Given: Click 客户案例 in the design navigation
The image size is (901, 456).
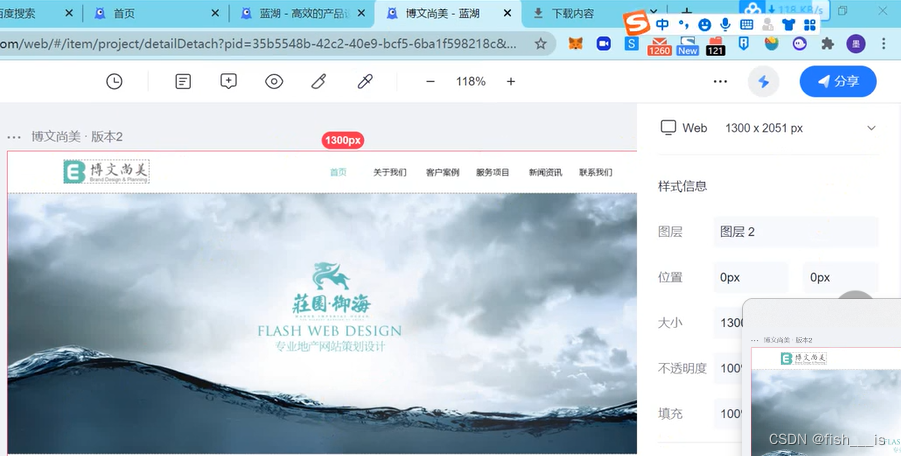Looking at the screenshot, I should pyautogui.click(x=442, y=172).
